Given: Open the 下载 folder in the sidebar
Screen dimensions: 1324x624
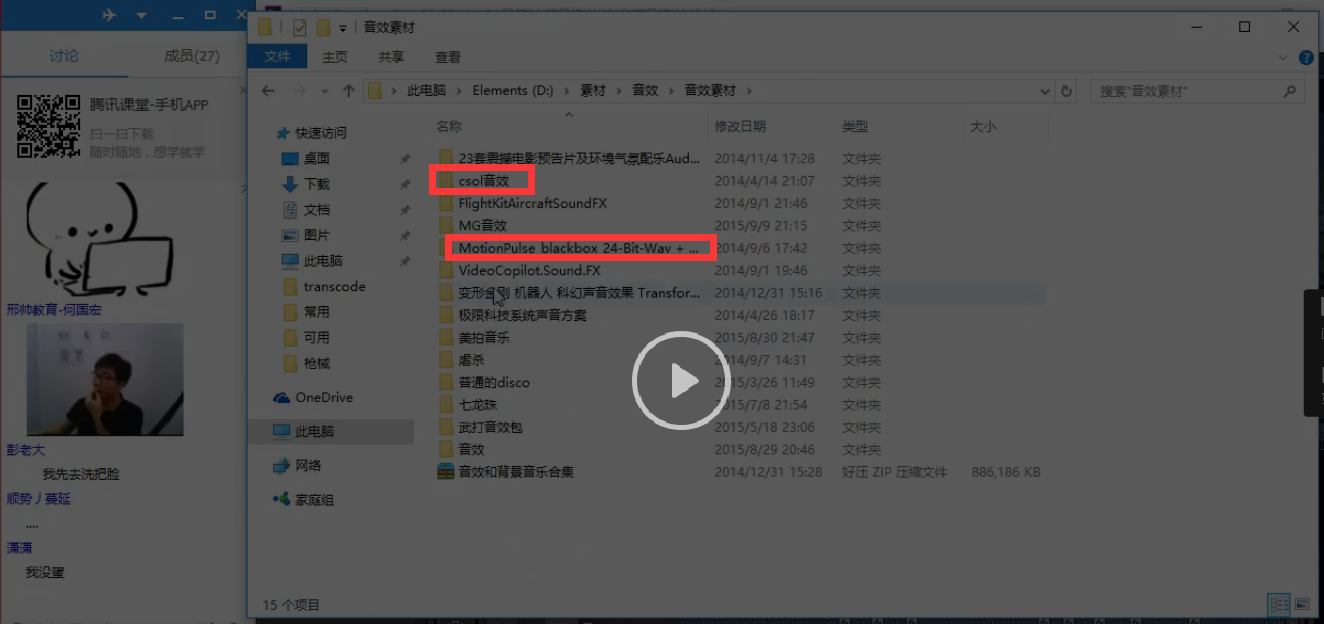Looking at the screenshot, I should [315, 184].
